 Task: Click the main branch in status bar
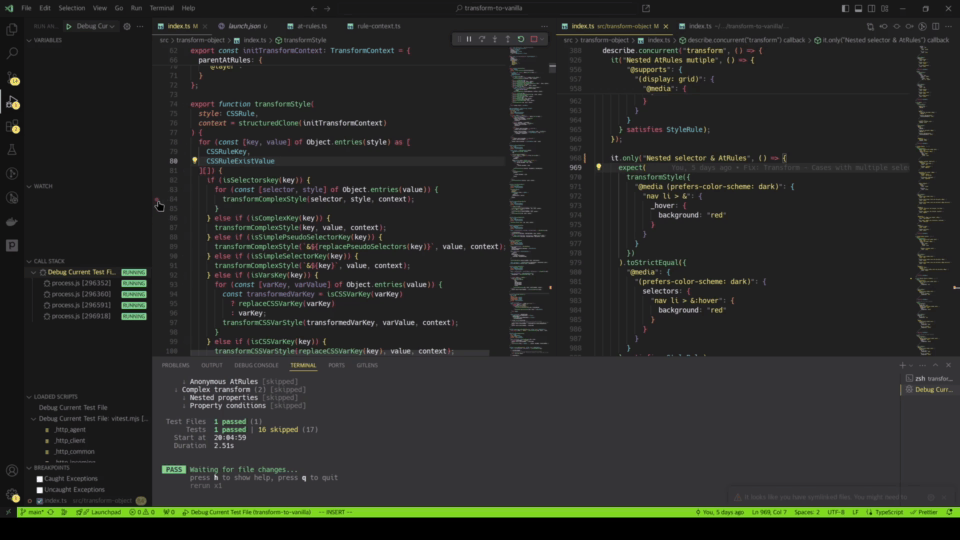32,512
